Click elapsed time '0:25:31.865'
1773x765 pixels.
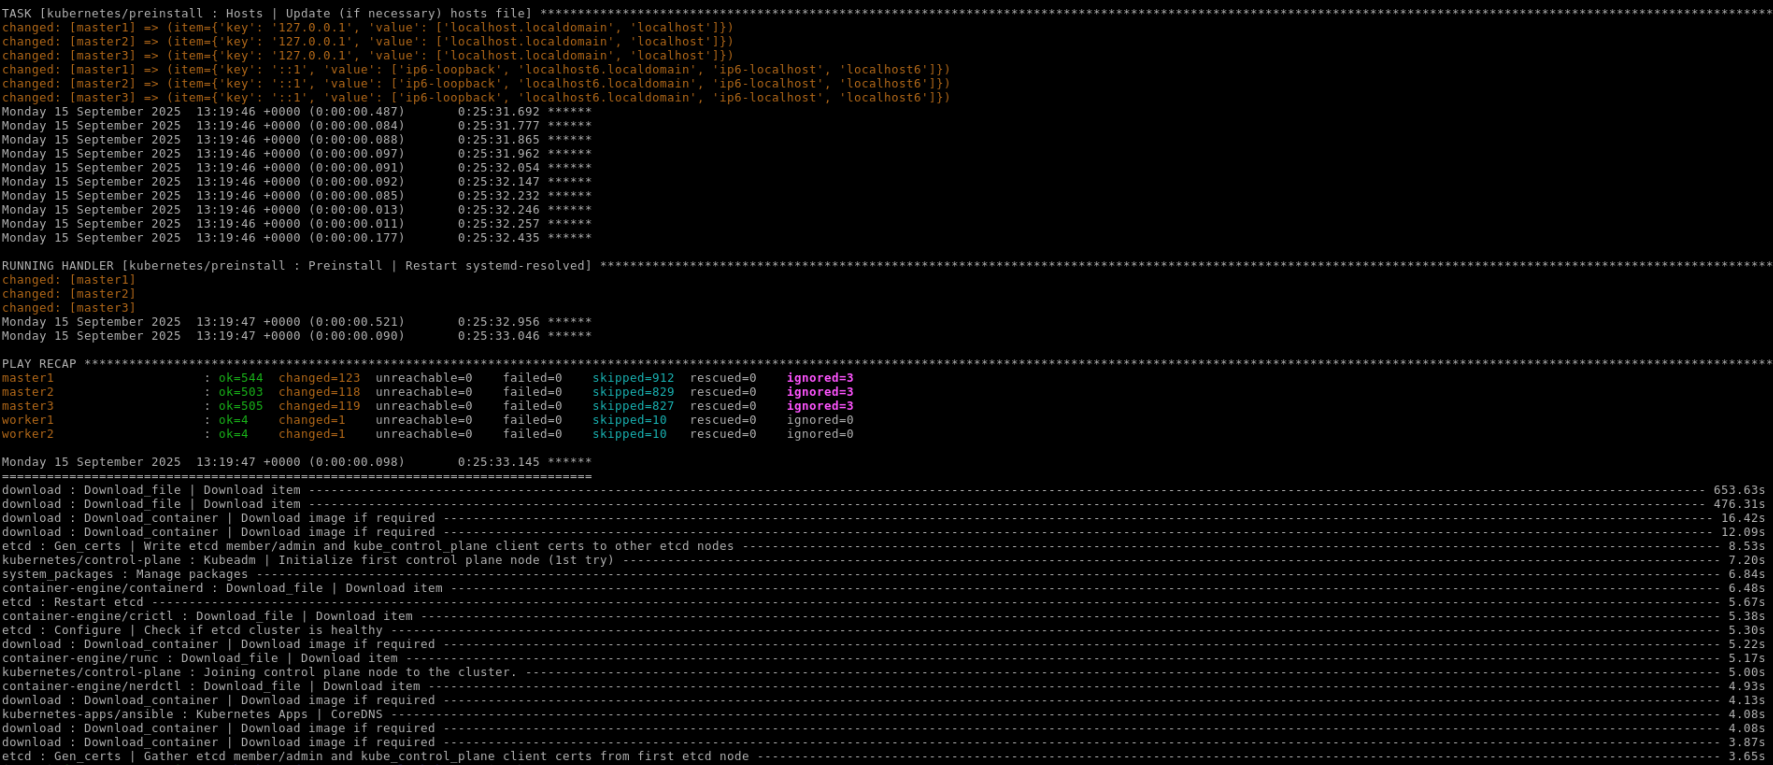click(x=498, y=140)
